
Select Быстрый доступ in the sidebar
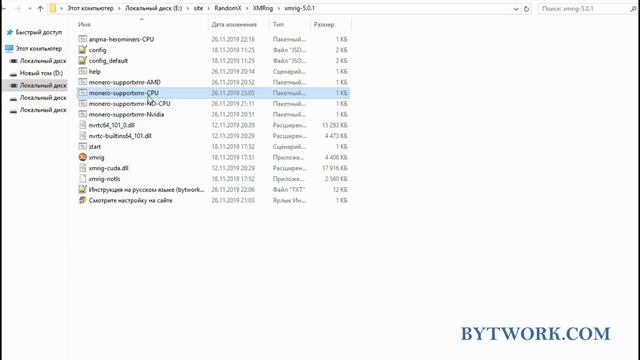39,32
